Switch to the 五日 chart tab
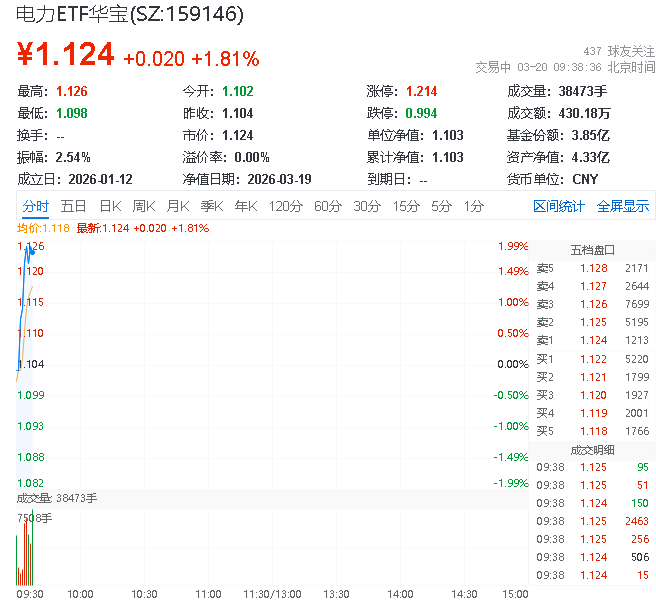Viewport: 656px width, 613px height. point(73,206)
